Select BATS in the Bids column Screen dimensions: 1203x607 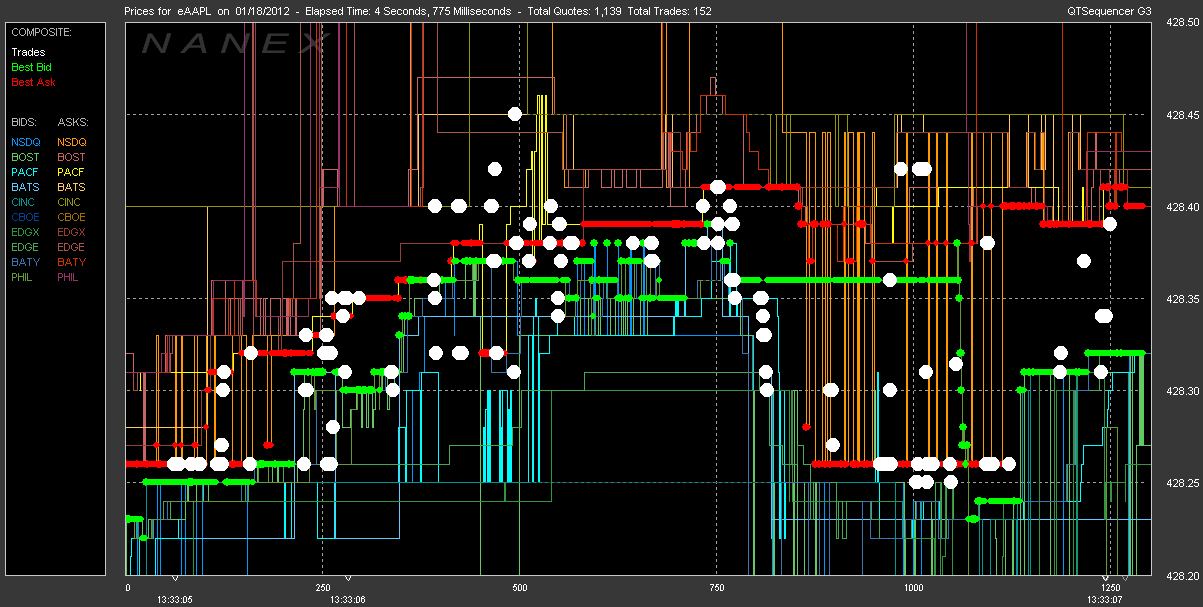click(25, 187)
